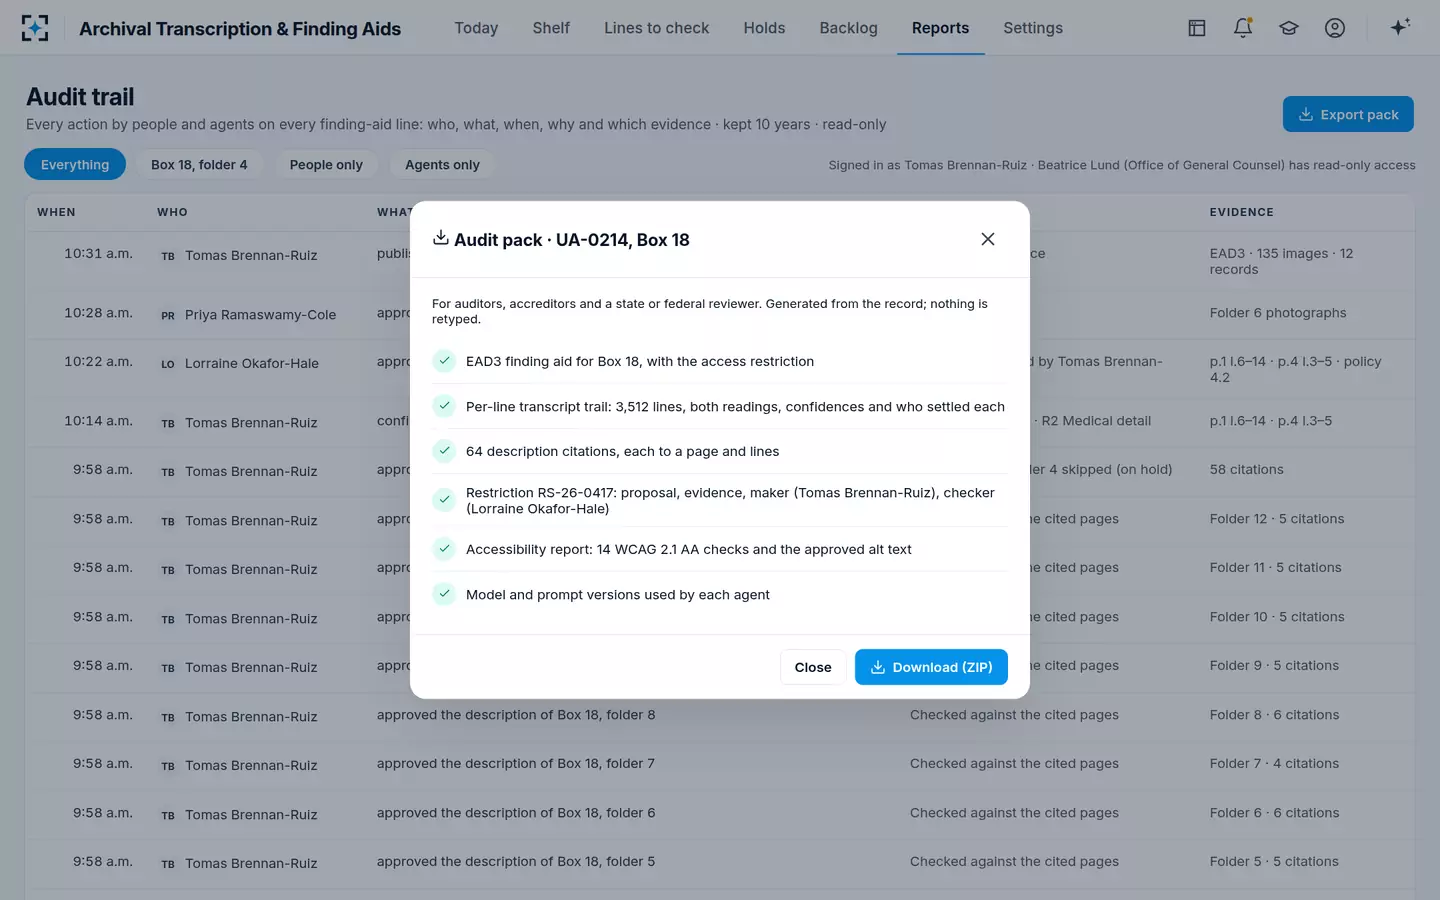Click the Export pack button
Viewport: 1440px width, 900px height.
(1348, 114)
